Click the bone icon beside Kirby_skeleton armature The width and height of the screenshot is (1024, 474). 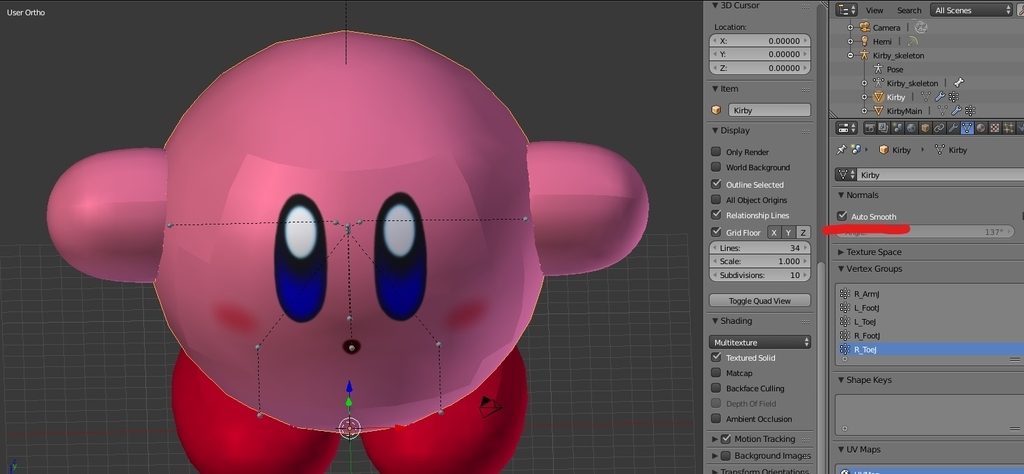point(959,83)
